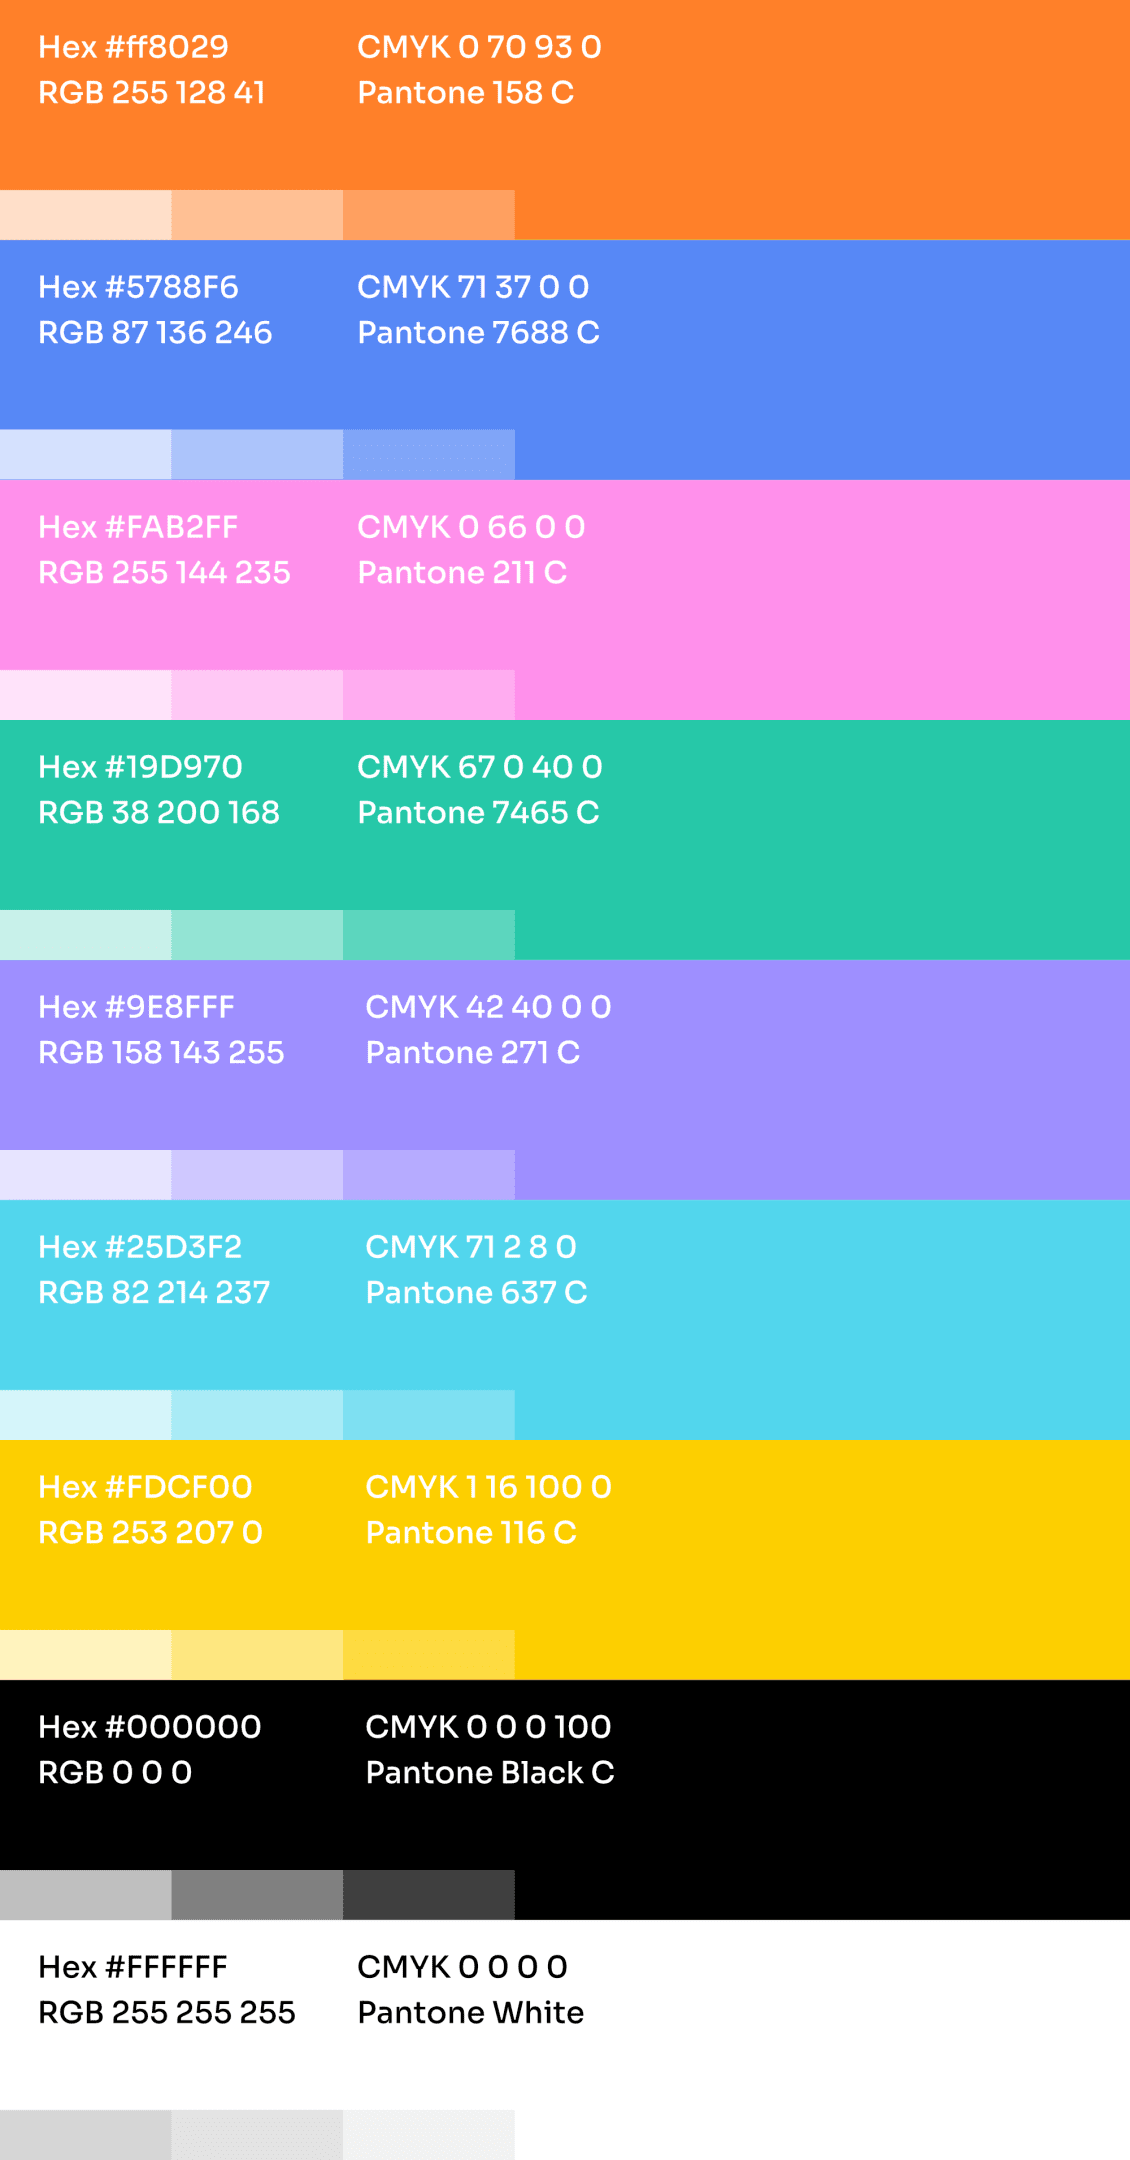The width and height of the screenshot is (1130, 2160).
Task: Select the Hex #FFFFFF text
Action: click(133, 1967)
